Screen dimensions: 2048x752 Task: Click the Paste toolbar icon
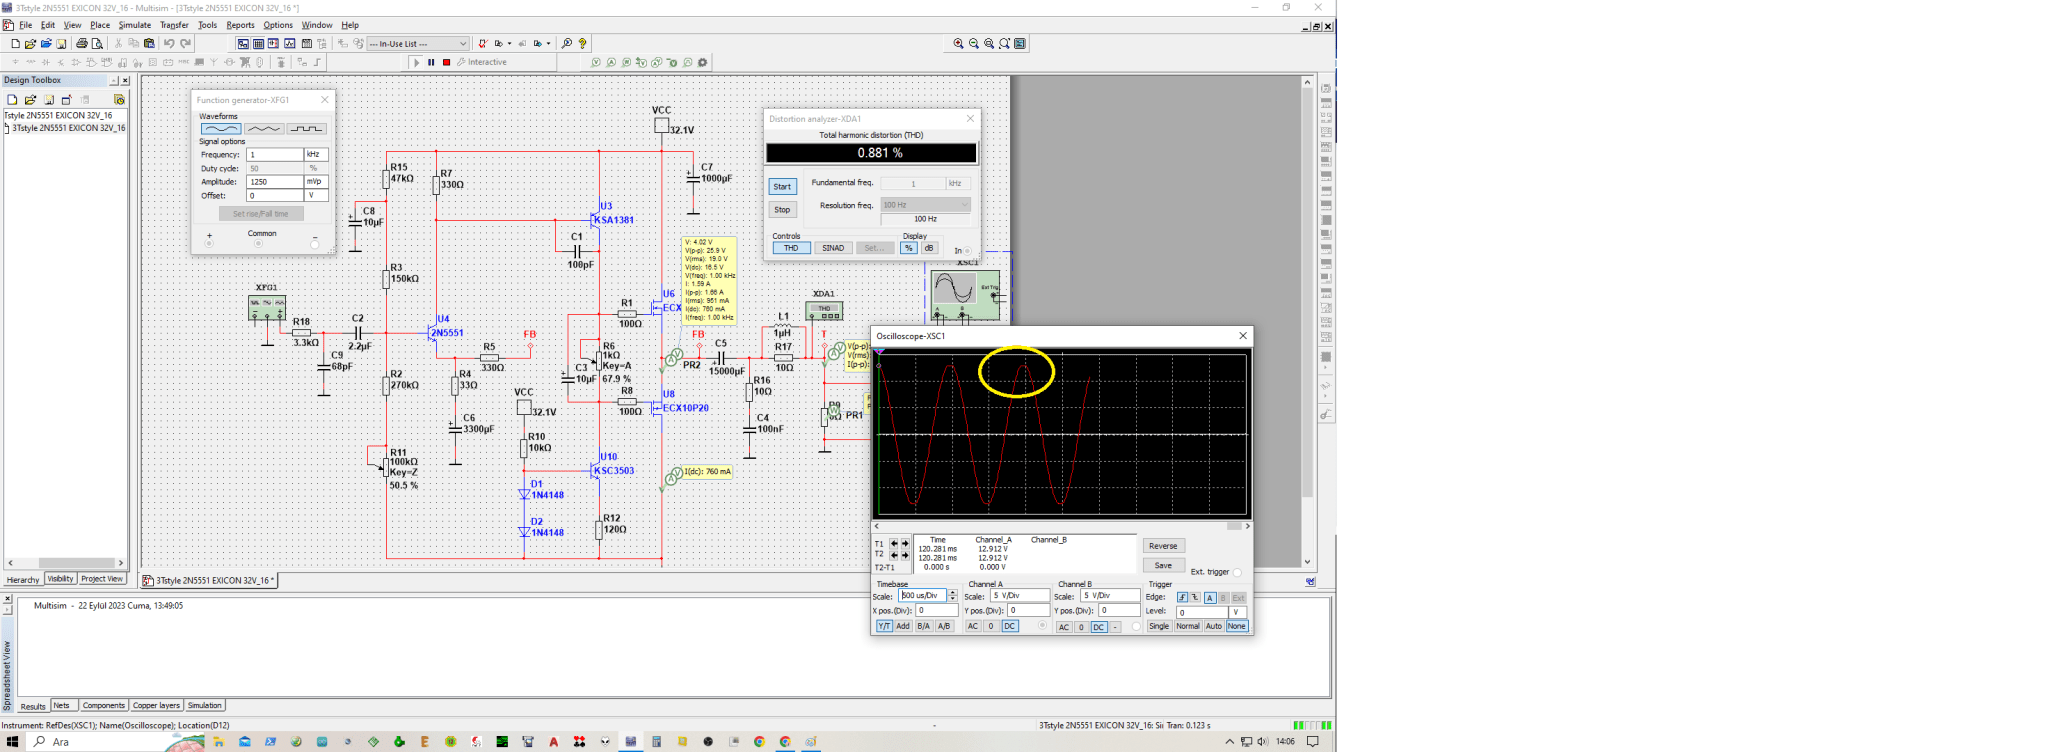point(149,44)
